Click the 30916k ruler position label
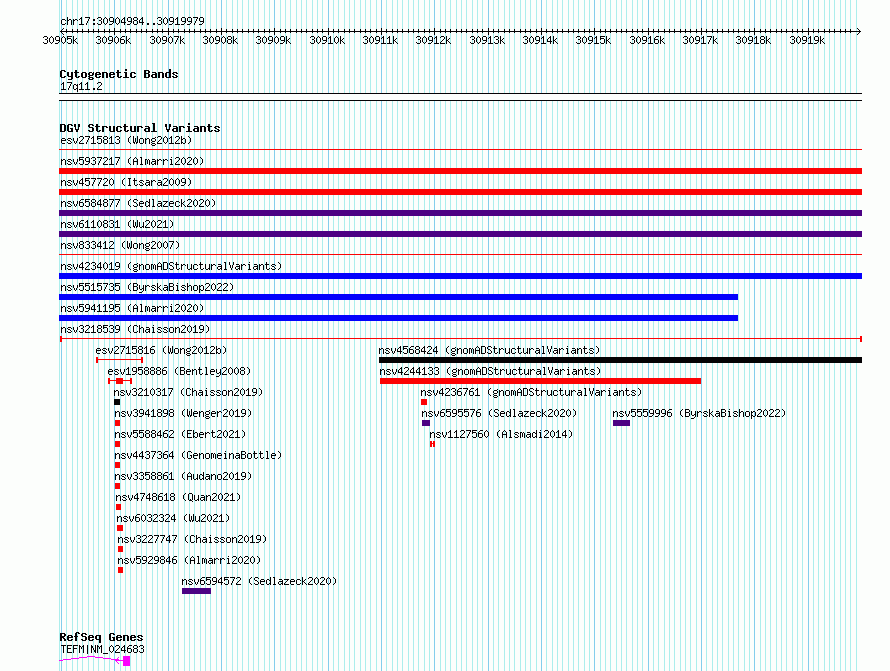Image resolution: width=890 pixels, height=671 pixels. 647,40
